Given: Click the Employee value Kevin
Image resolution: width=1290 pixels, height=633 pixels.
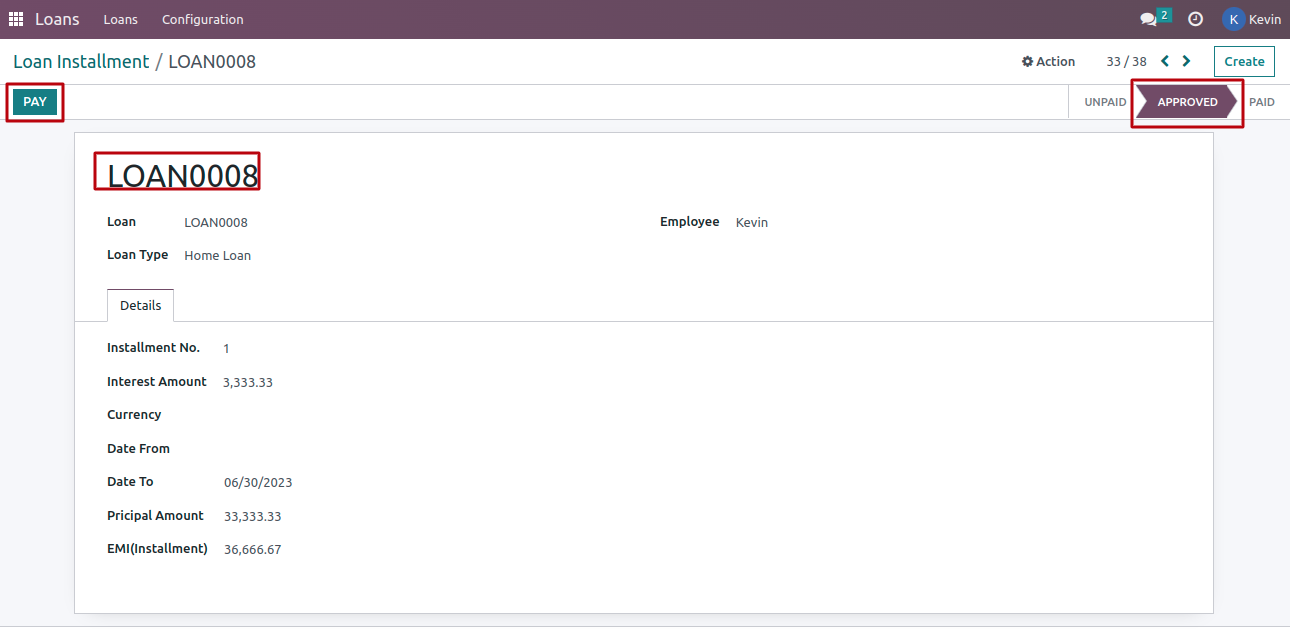Looking at the screenshot, I should [x=752, y=222].
